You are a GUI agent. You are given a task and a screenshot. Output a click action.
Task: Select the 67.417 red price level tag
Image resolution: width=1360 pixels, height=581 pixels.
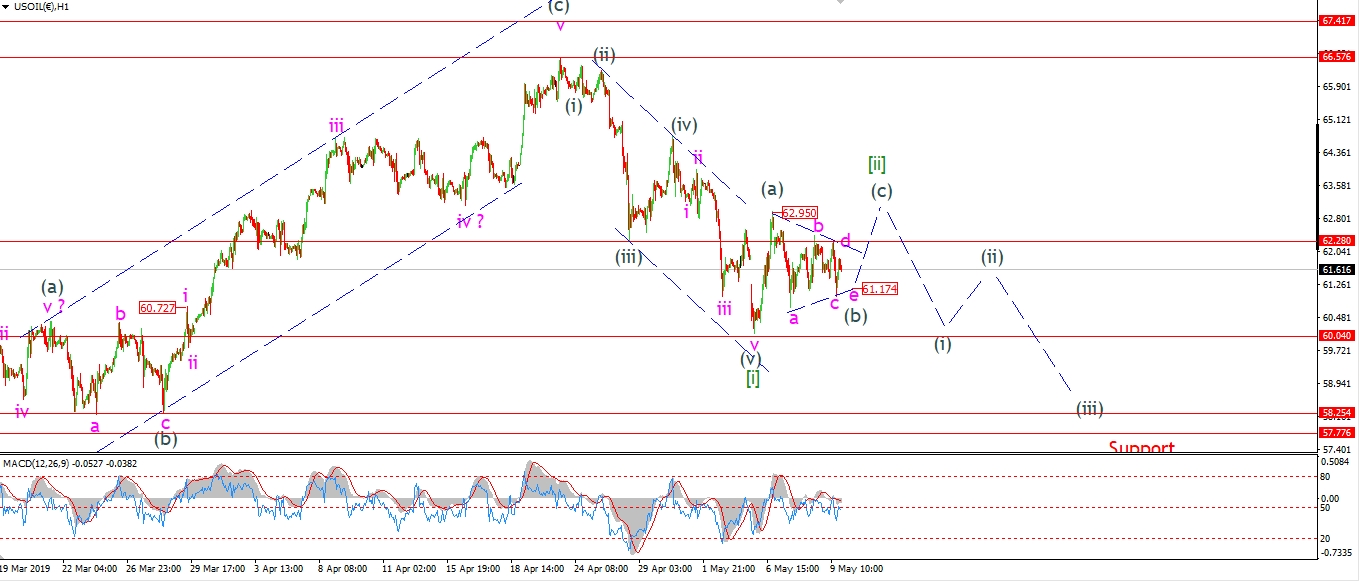(x=1338, y=20)
